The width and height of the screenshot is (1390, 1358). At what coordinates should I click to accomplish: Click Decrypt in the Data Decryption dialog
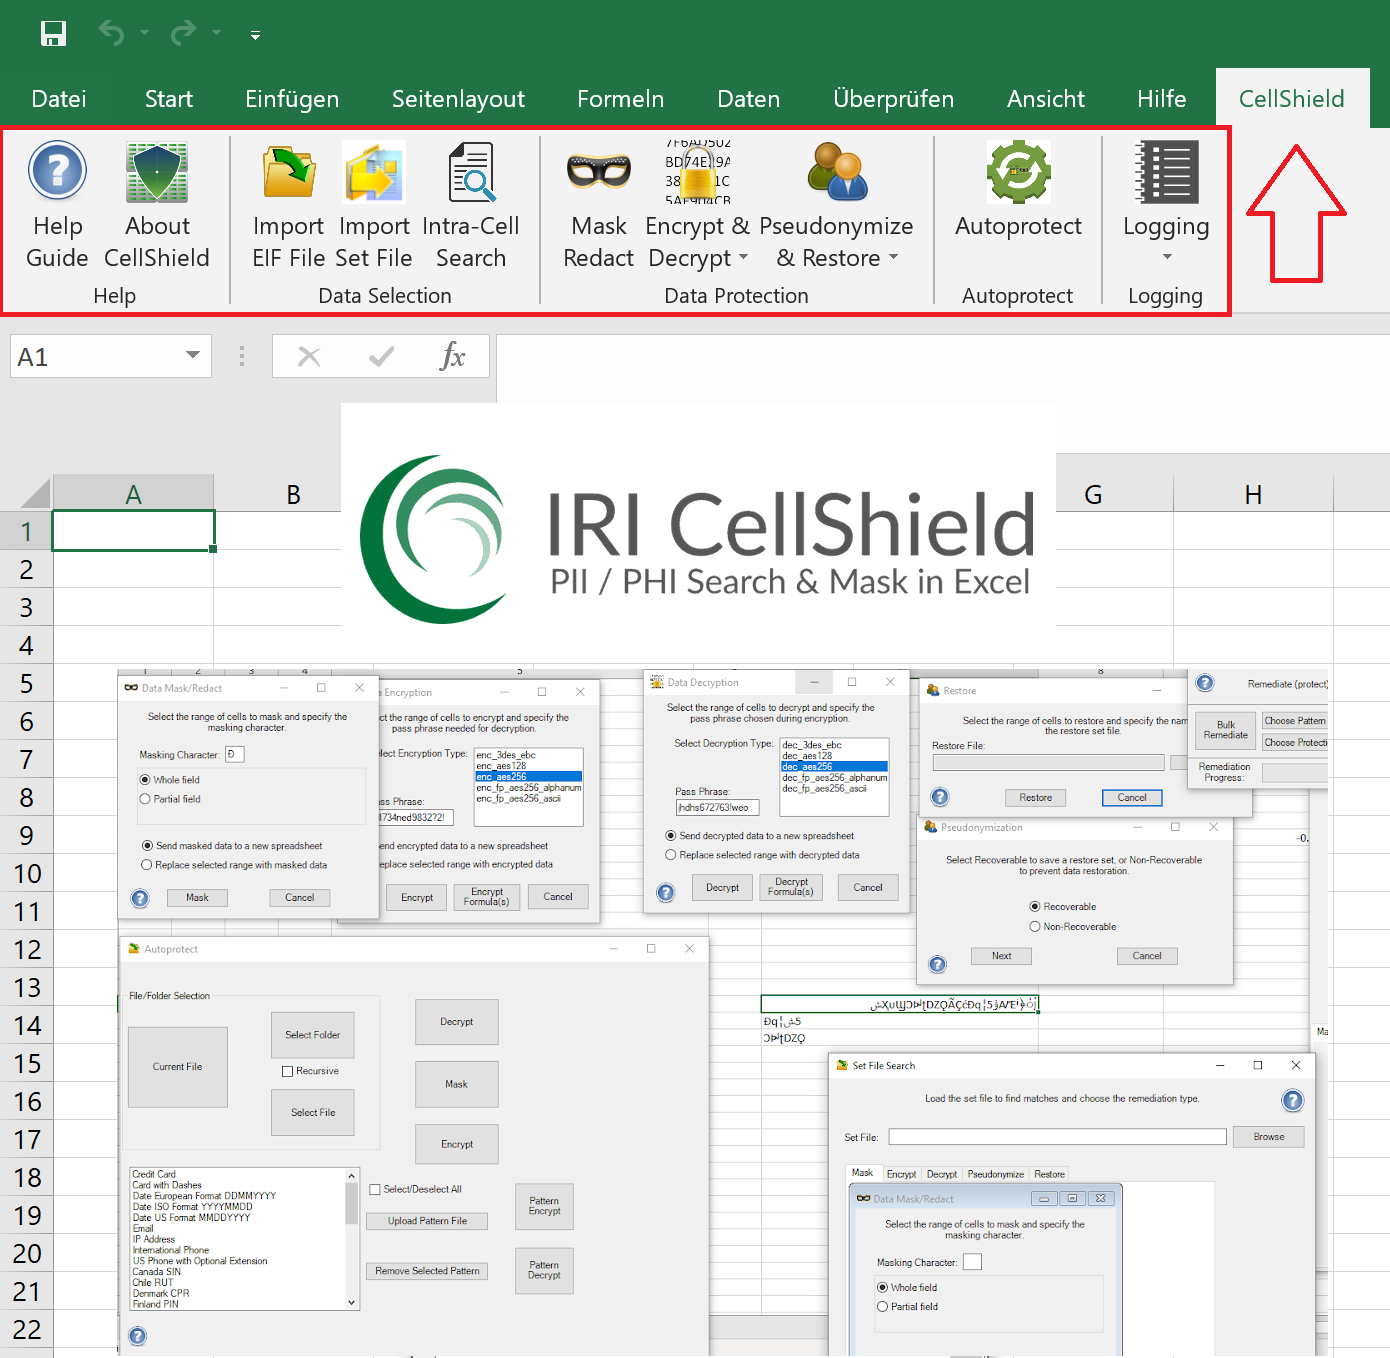[722, 887]
